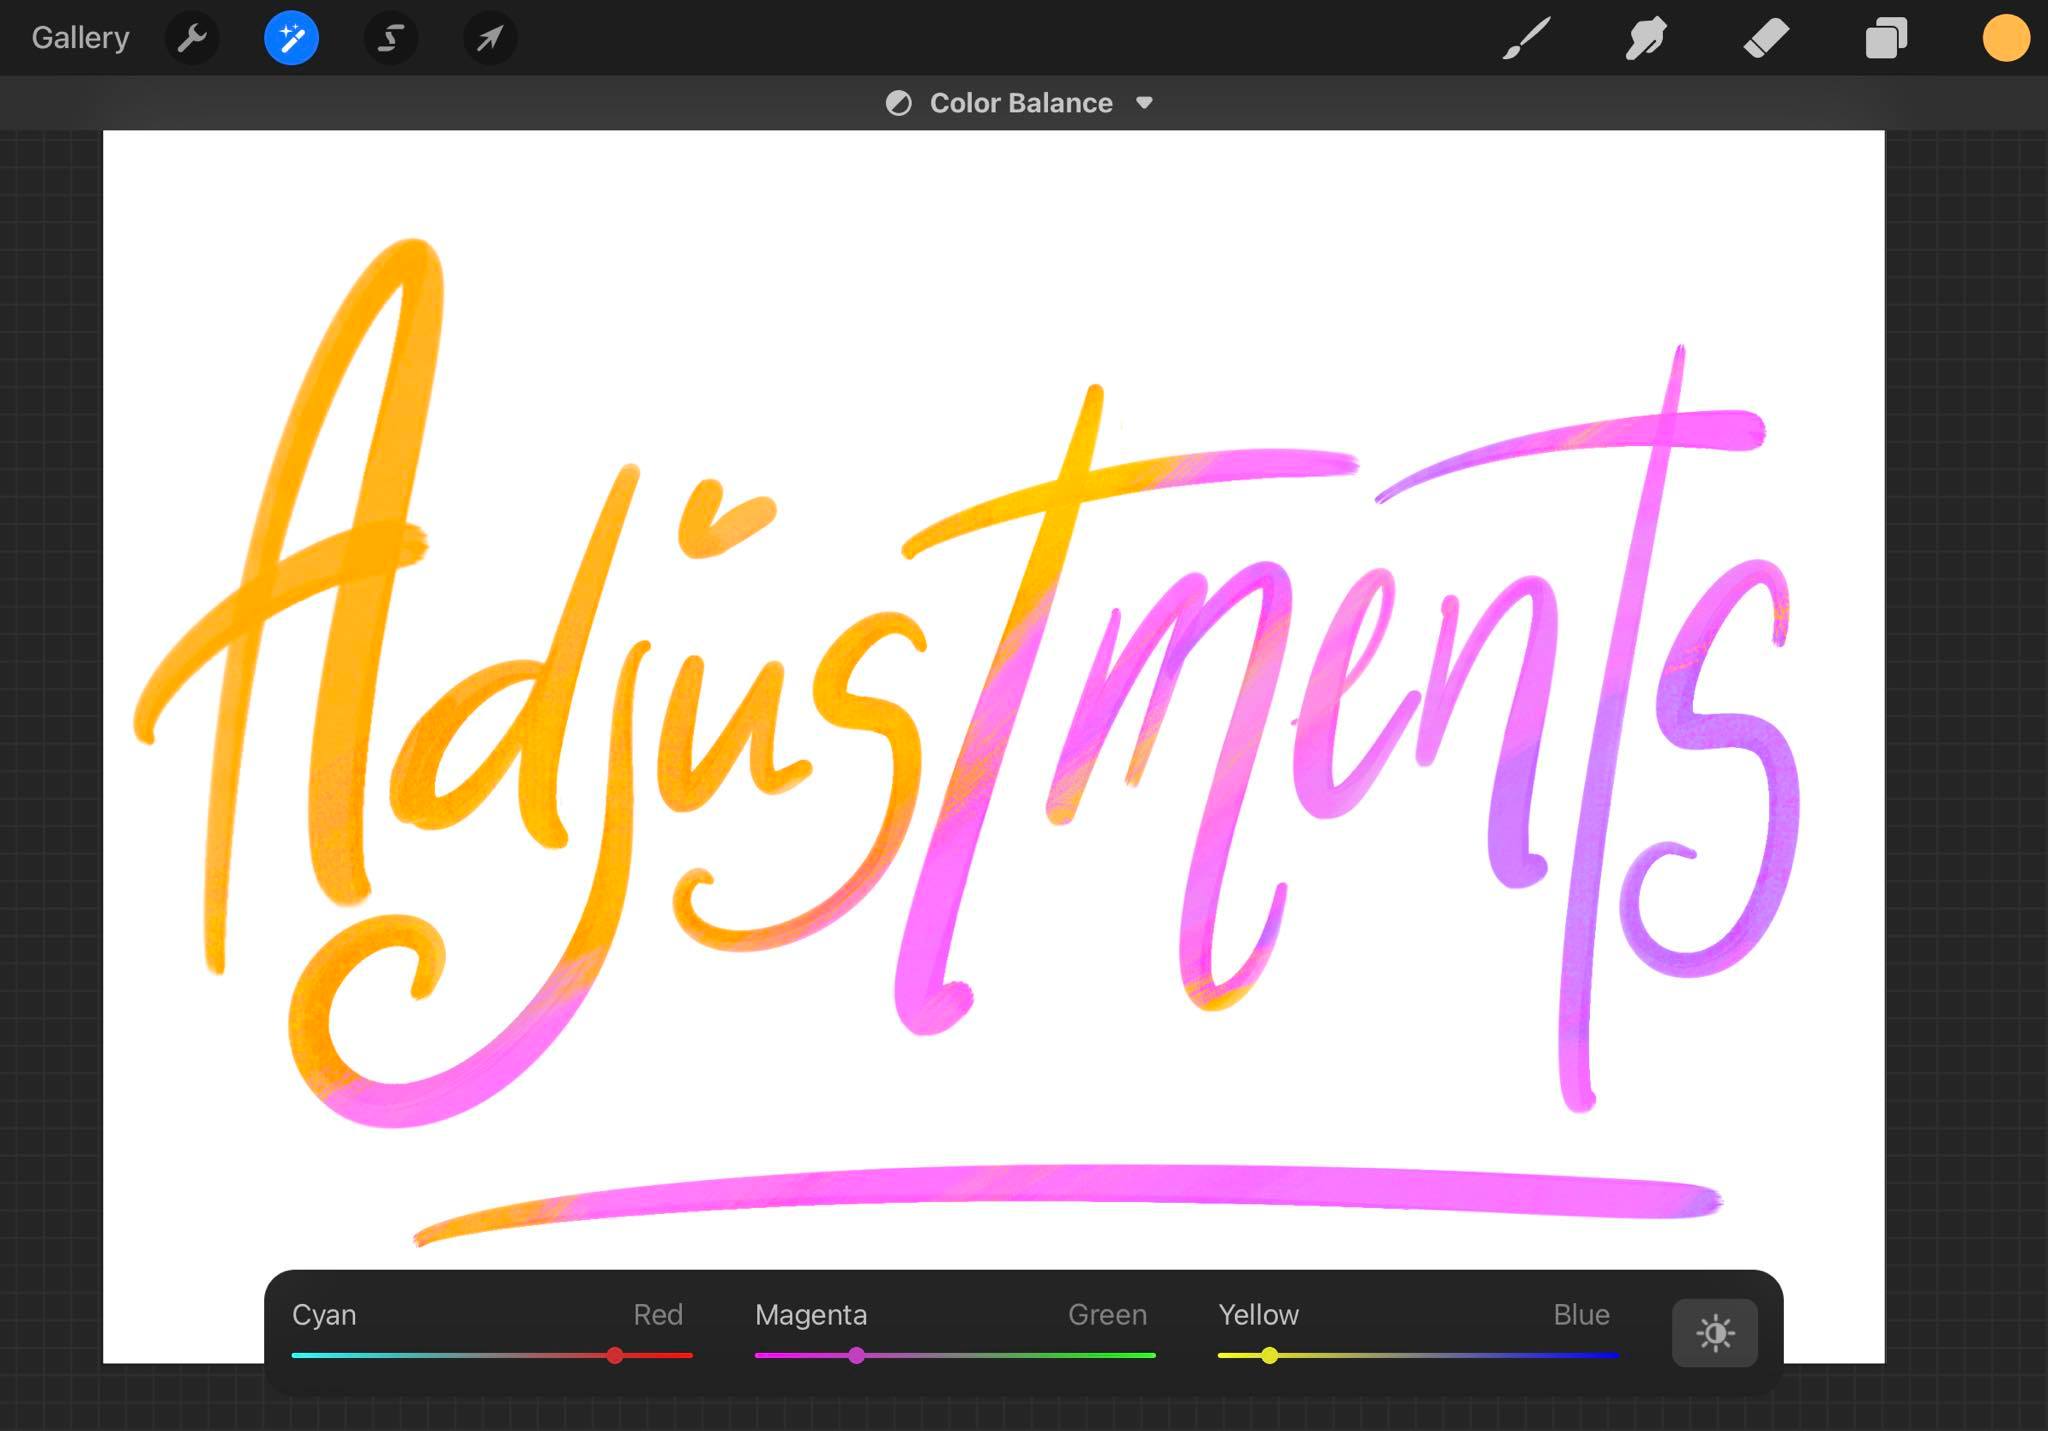Viewport: 2048px width, 1431px height.
Task: Expand Color Balance dropdown arrow
Action: click(x=1145, y=103)
